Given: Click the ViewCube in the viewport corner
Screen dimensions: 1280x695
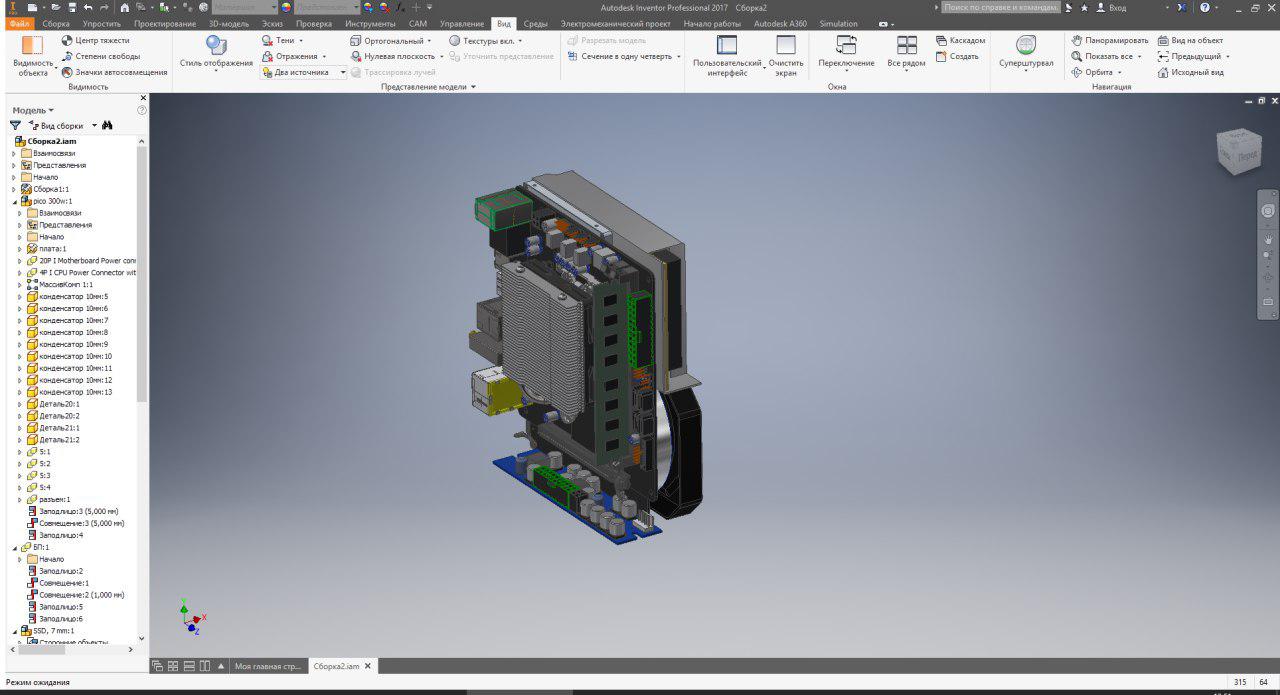Looking at the screenshot, I should point(1237,151).
